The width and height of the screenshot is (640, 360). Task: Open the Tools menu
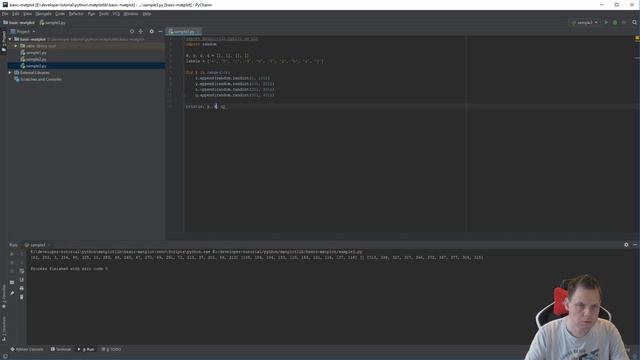pos(104,14)
